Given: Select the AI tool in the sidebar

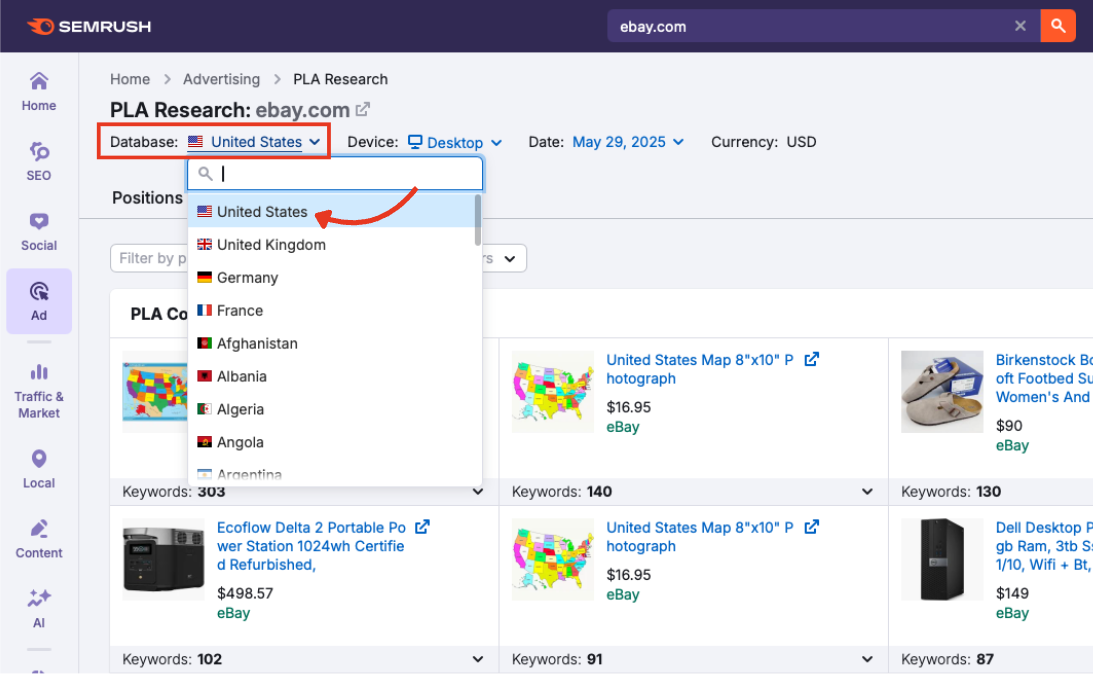Looking at the screenshot, I should (38, 608).
